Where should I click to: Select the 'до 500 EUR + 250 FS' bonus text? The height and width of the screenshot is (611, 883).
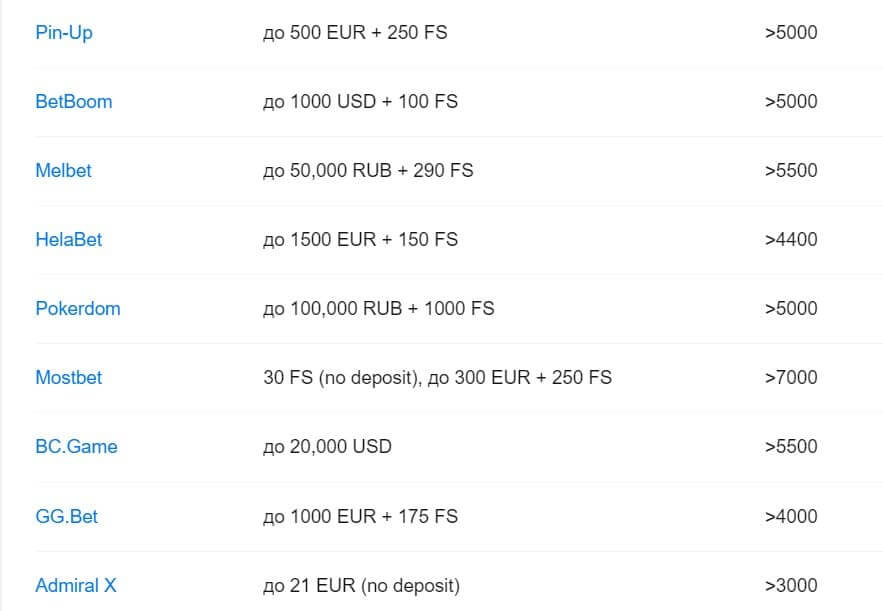coord(355,33)
